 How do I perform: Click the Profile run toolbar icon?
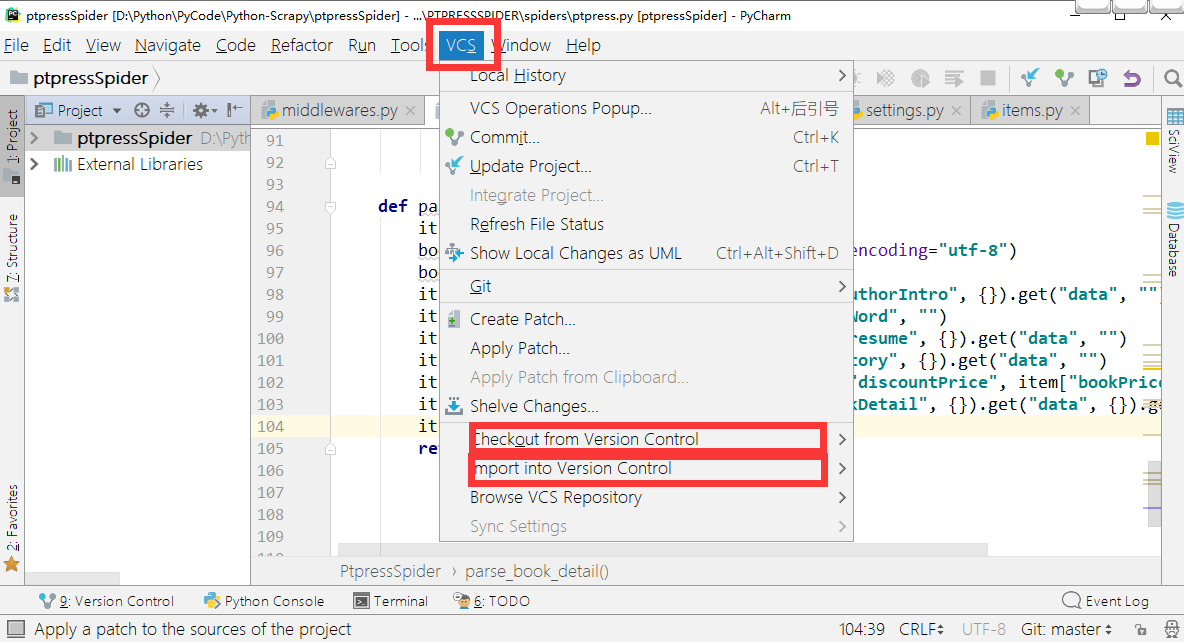pos(920,78)
